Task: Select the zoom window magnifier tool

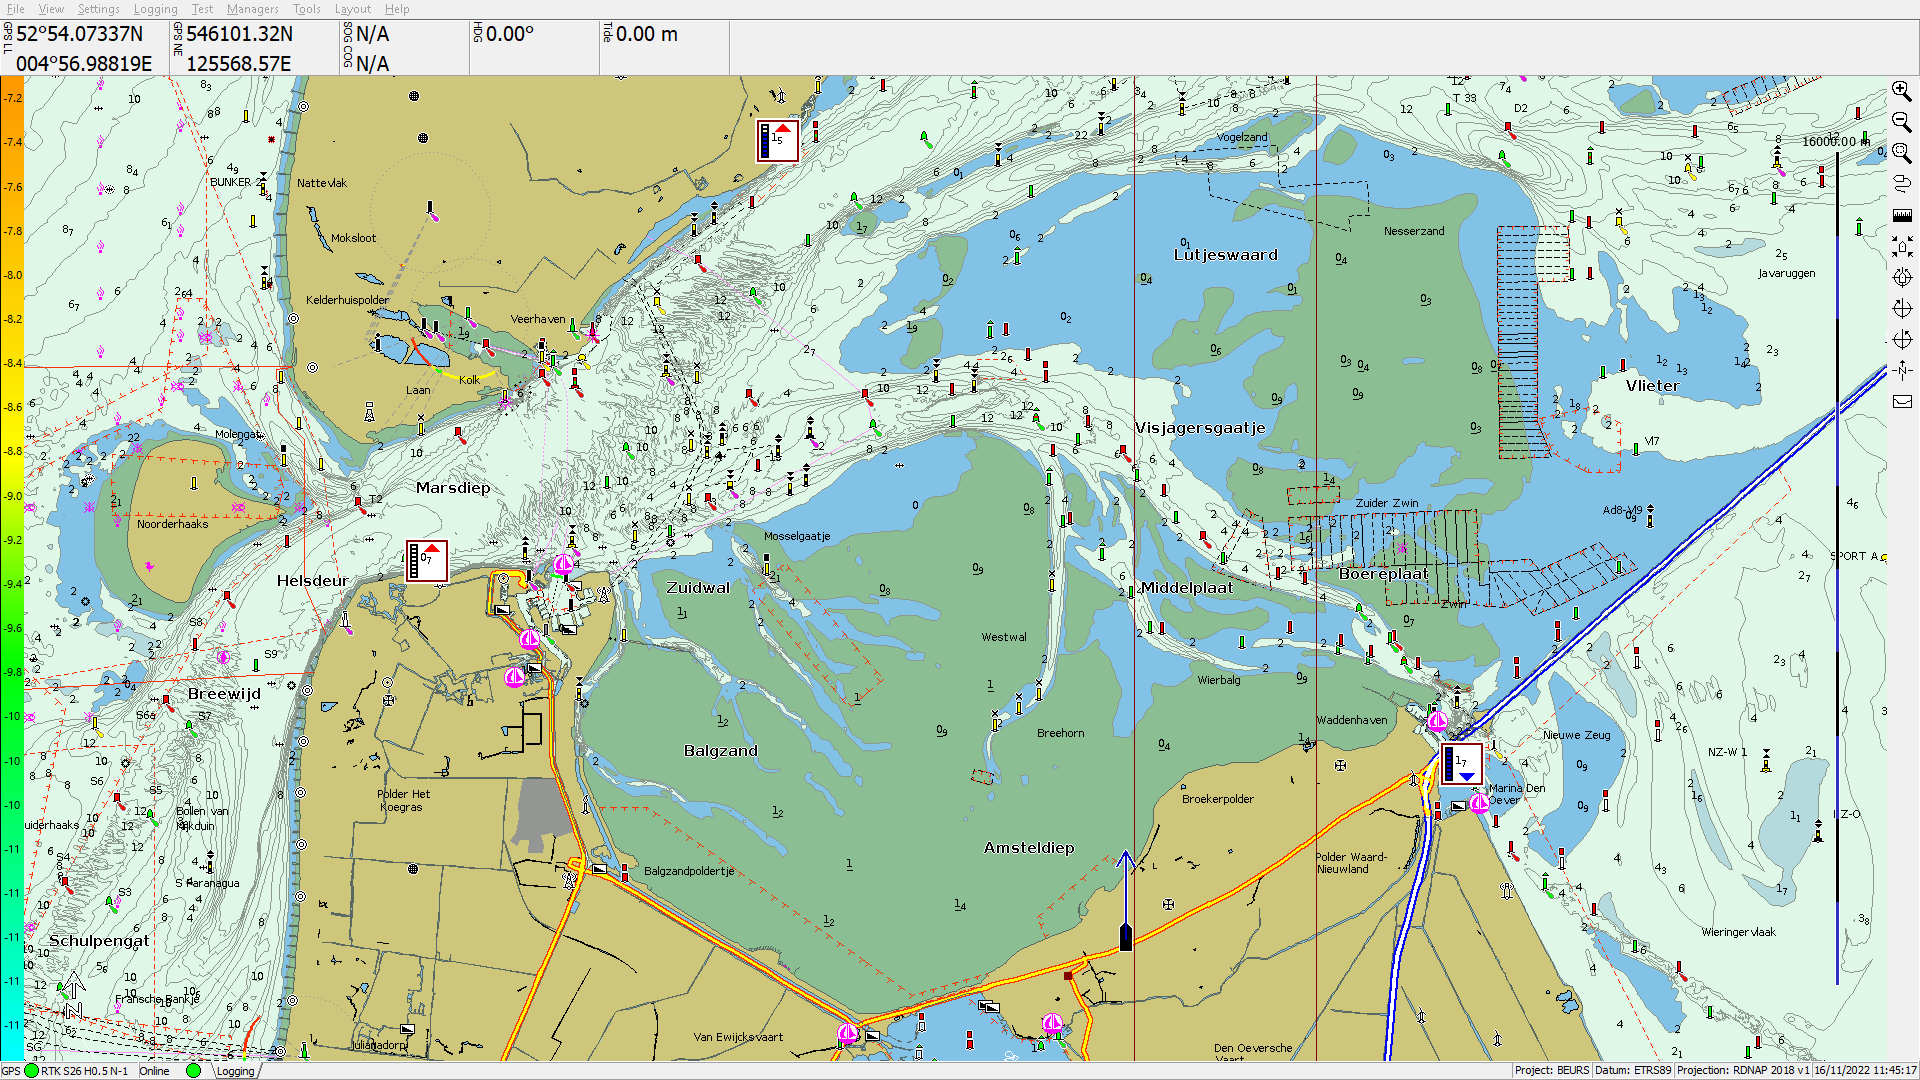Action: 1901,153
